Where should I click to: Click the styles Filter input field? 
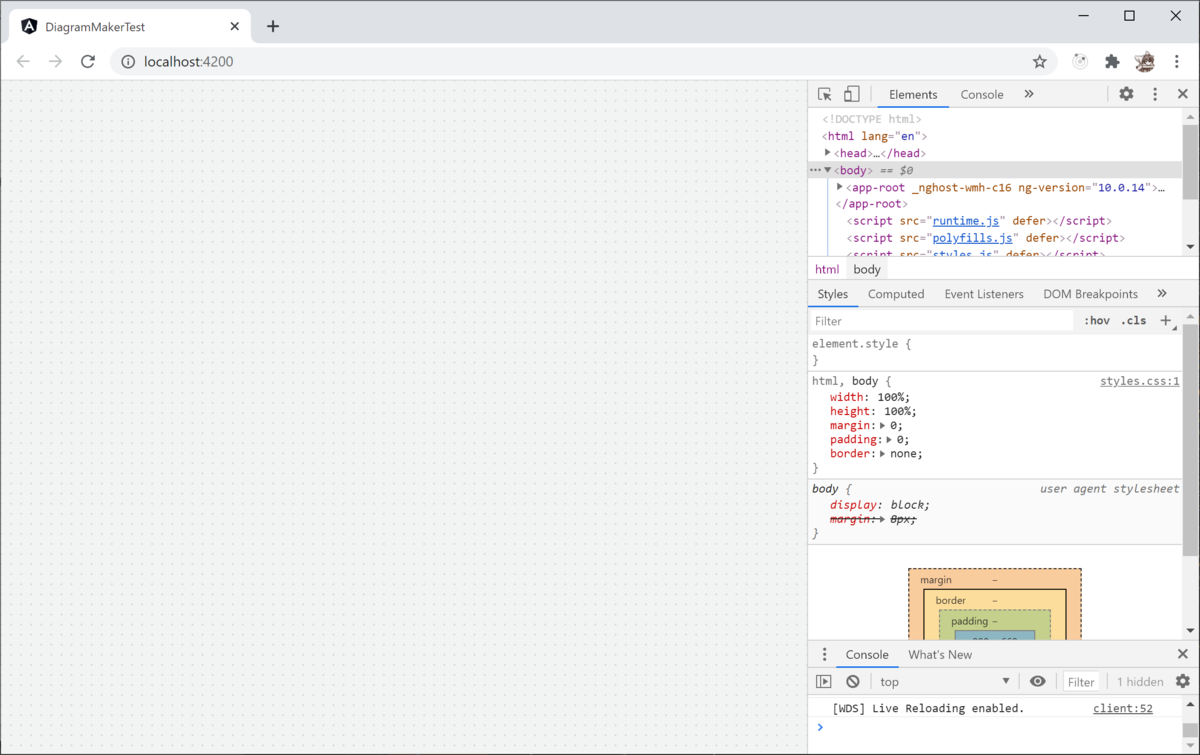click(942, 321)
